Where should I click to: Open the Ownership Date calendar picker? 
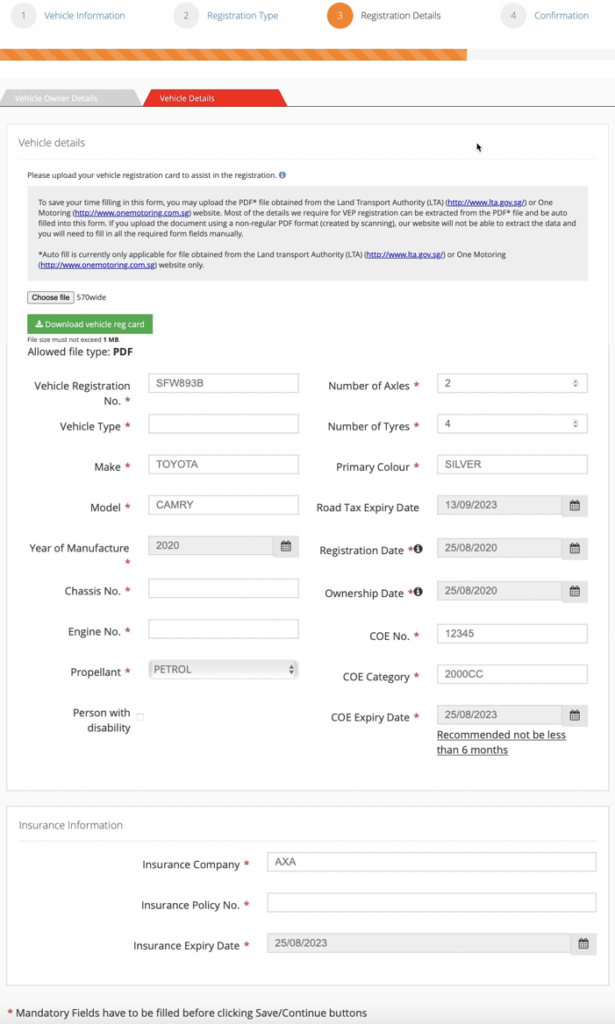coord(575,591)
